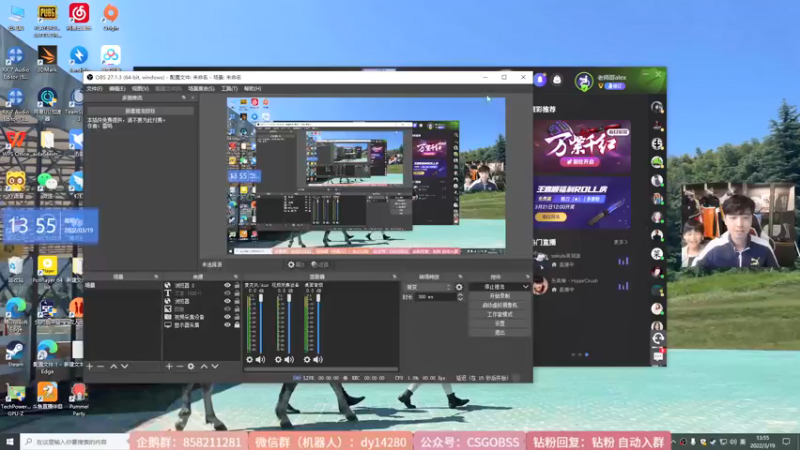Mute the 麦克风/Aux channel using its speaker icon
Screen dimensions: 800x450
(x=261, y=360)
